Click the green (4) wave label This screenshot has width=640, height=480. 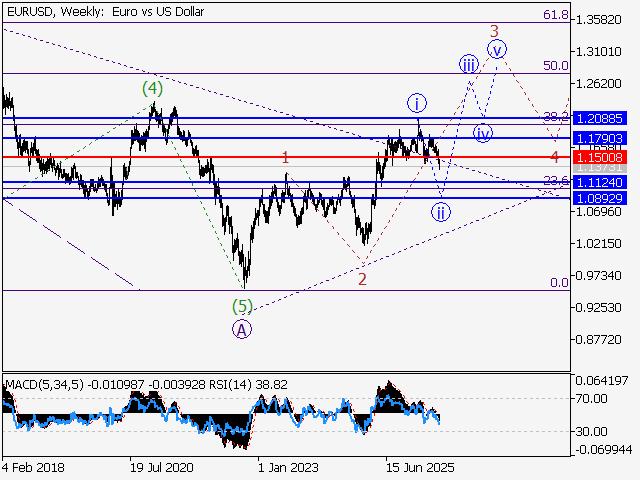pyautogui.click(x=153, y=88)
